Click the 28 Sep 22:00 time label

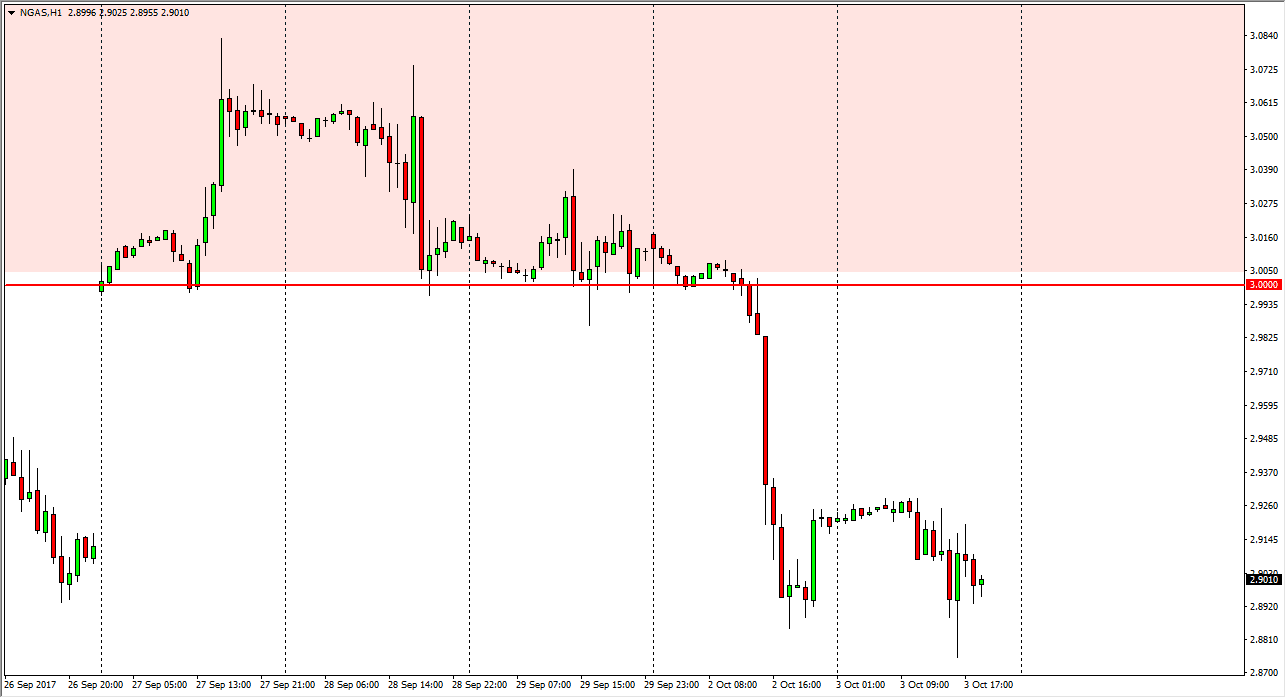pos(477,685)
